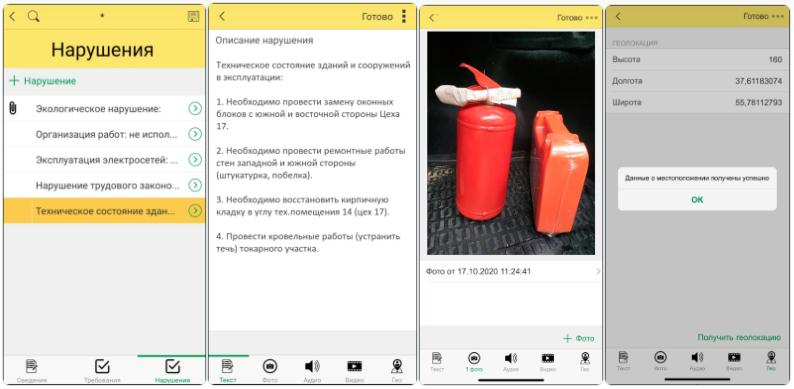Open Аудио tab on geolocation screen
Viewport: 794px width, 389px height.
point(697,361)
